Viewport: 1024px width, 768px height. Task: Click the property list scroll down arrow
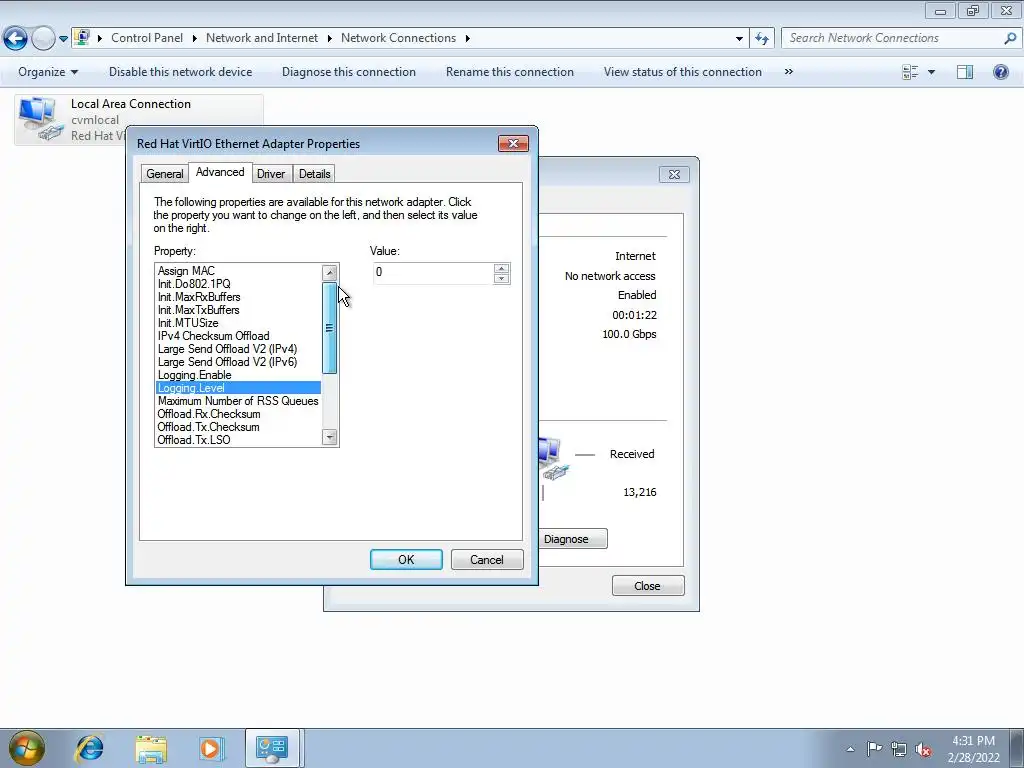click(x=330, y=438)
